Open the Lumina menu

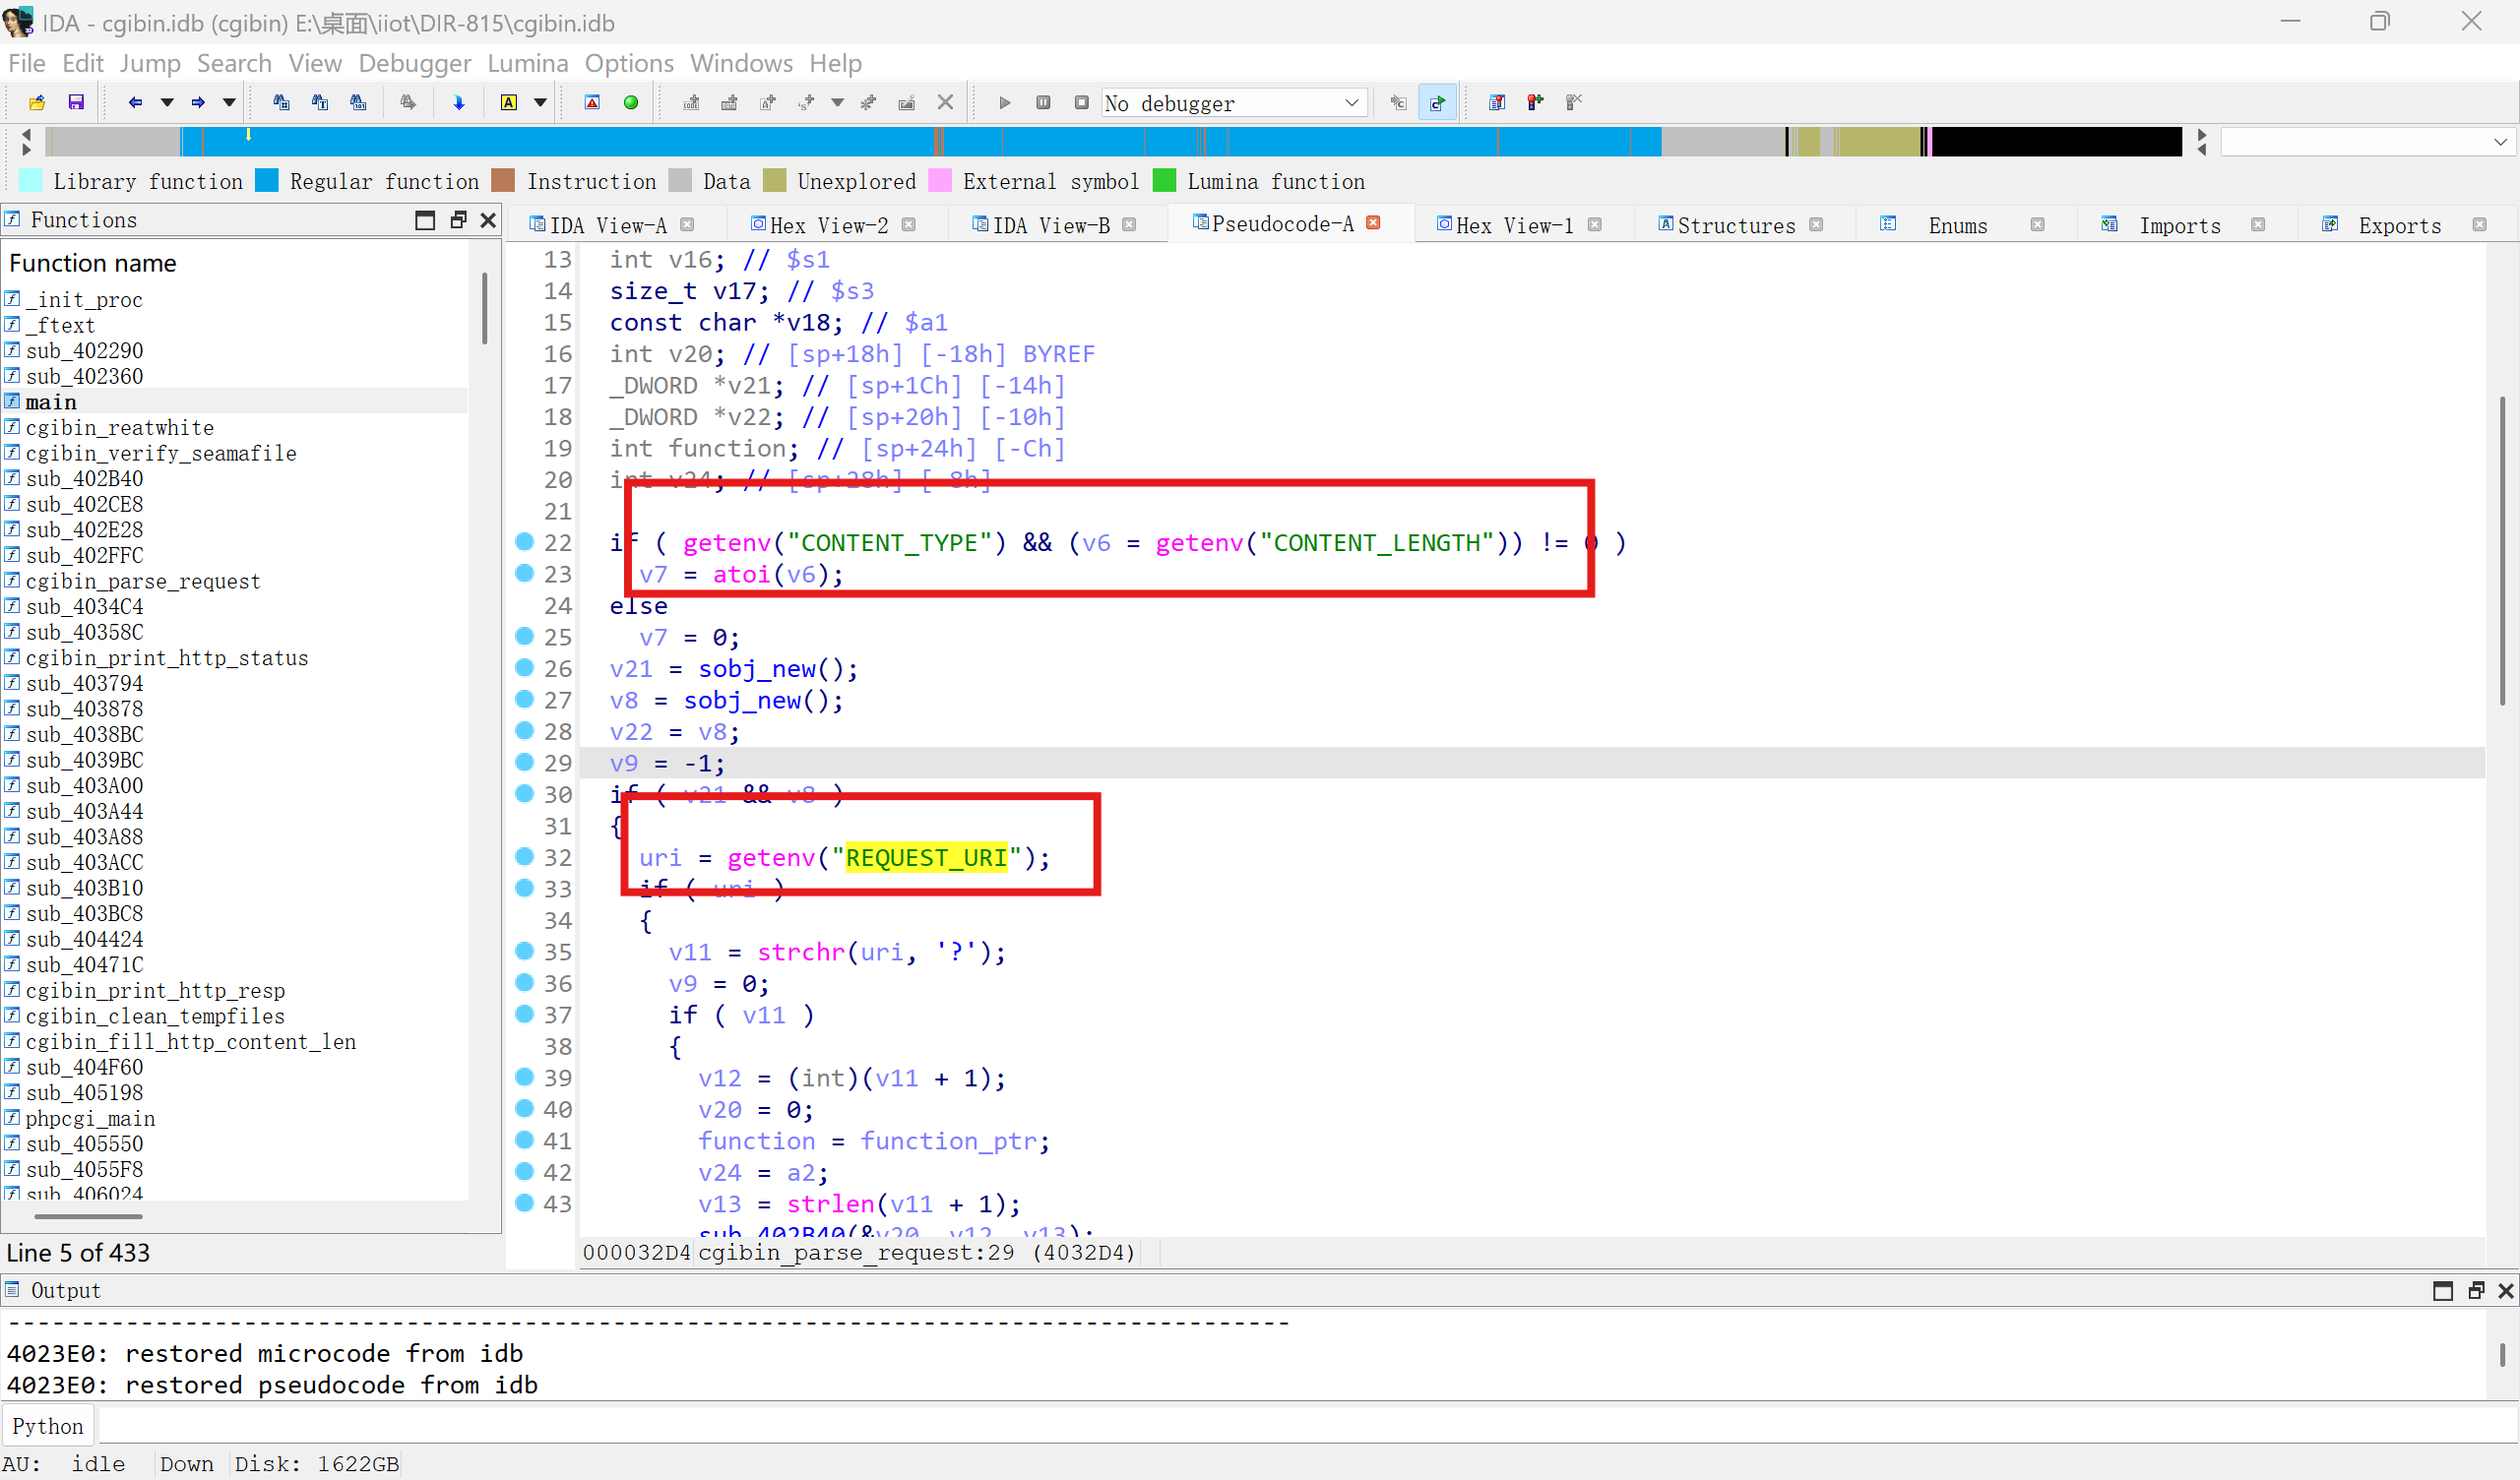[x=527, y=63]
